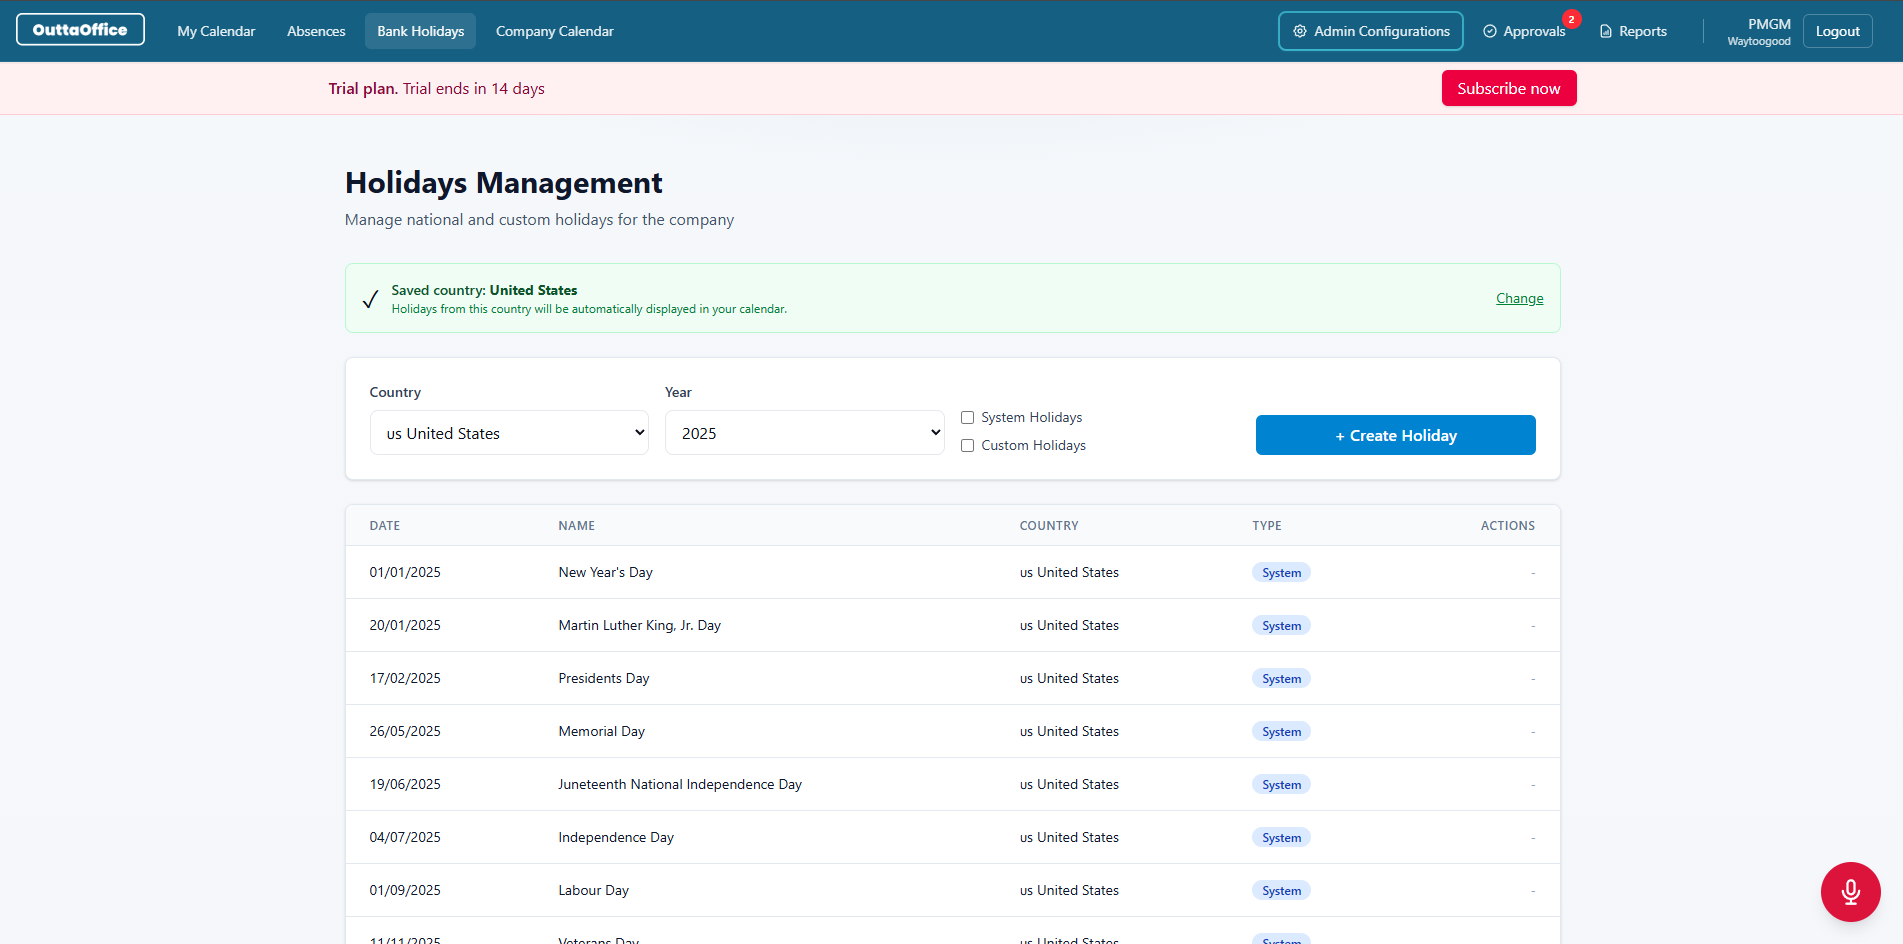Click the System badge for Memorial Day
1903x944 pixels.
[1281, 732]
